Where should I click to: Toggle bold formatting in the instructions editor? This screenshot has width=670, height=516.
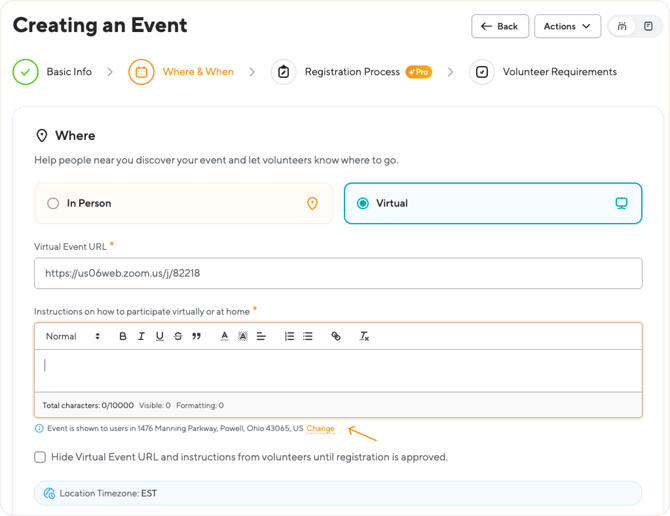pyautogui.click(x=123, y=336)
